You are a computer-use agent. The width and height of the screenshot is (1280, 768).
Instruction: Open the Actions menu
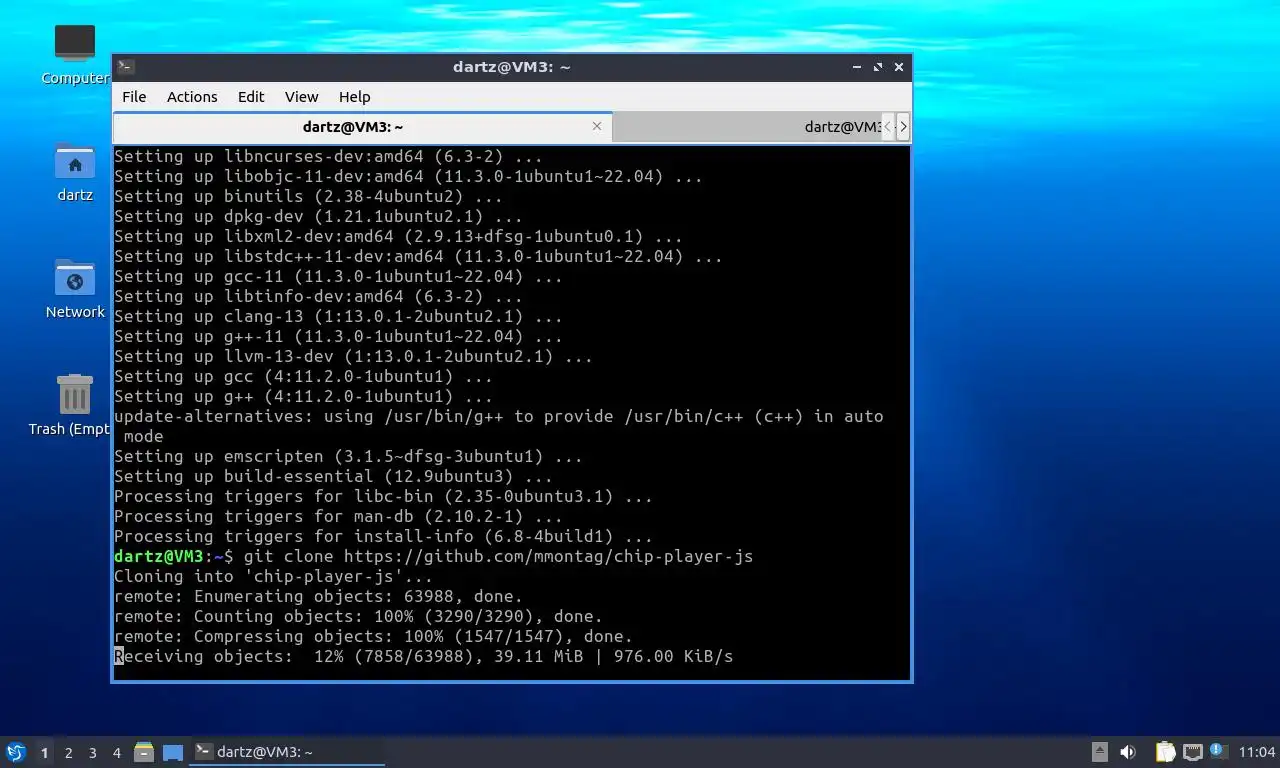pos(192,97)
